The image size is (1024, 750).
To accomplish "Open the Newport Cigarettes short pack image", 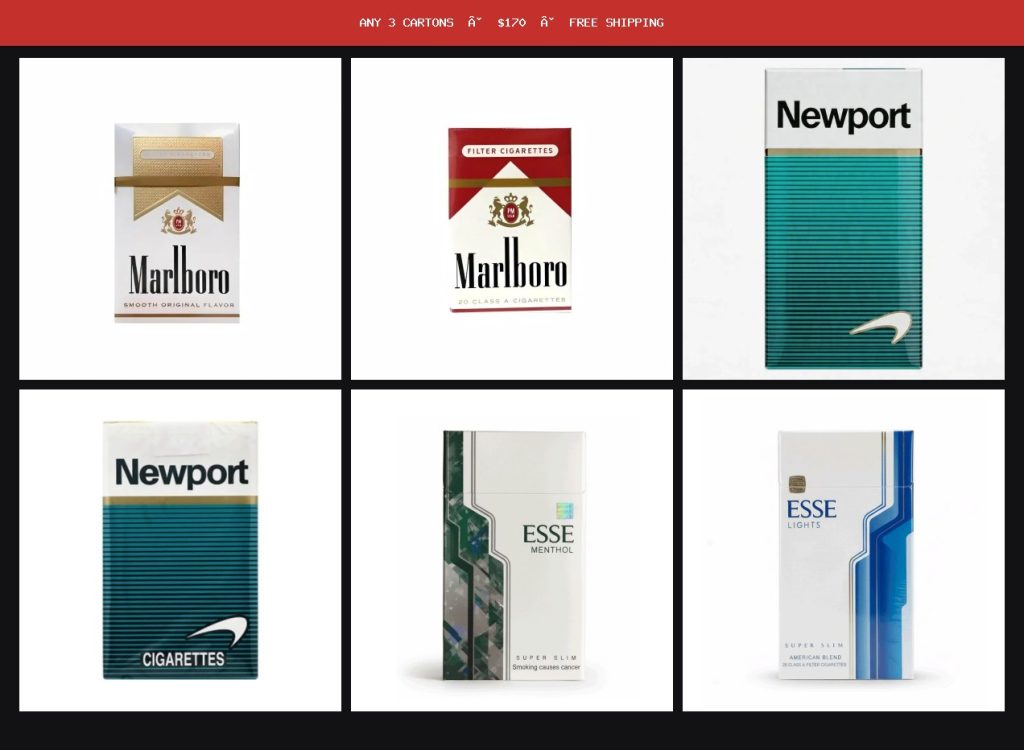I will point(180,550).
